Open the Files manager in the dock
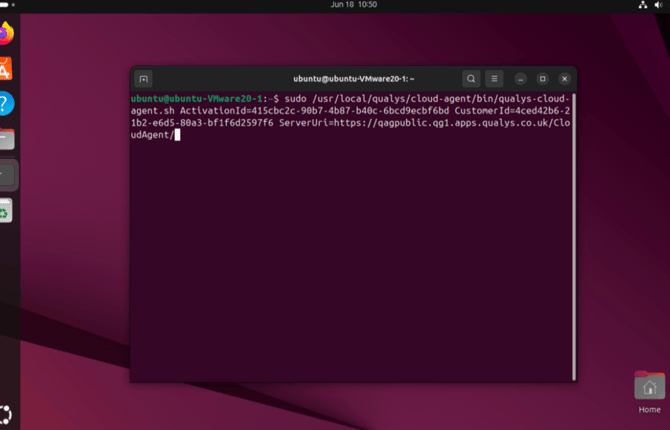The width and height of the screenshot is (670, 430). (6, 139)
